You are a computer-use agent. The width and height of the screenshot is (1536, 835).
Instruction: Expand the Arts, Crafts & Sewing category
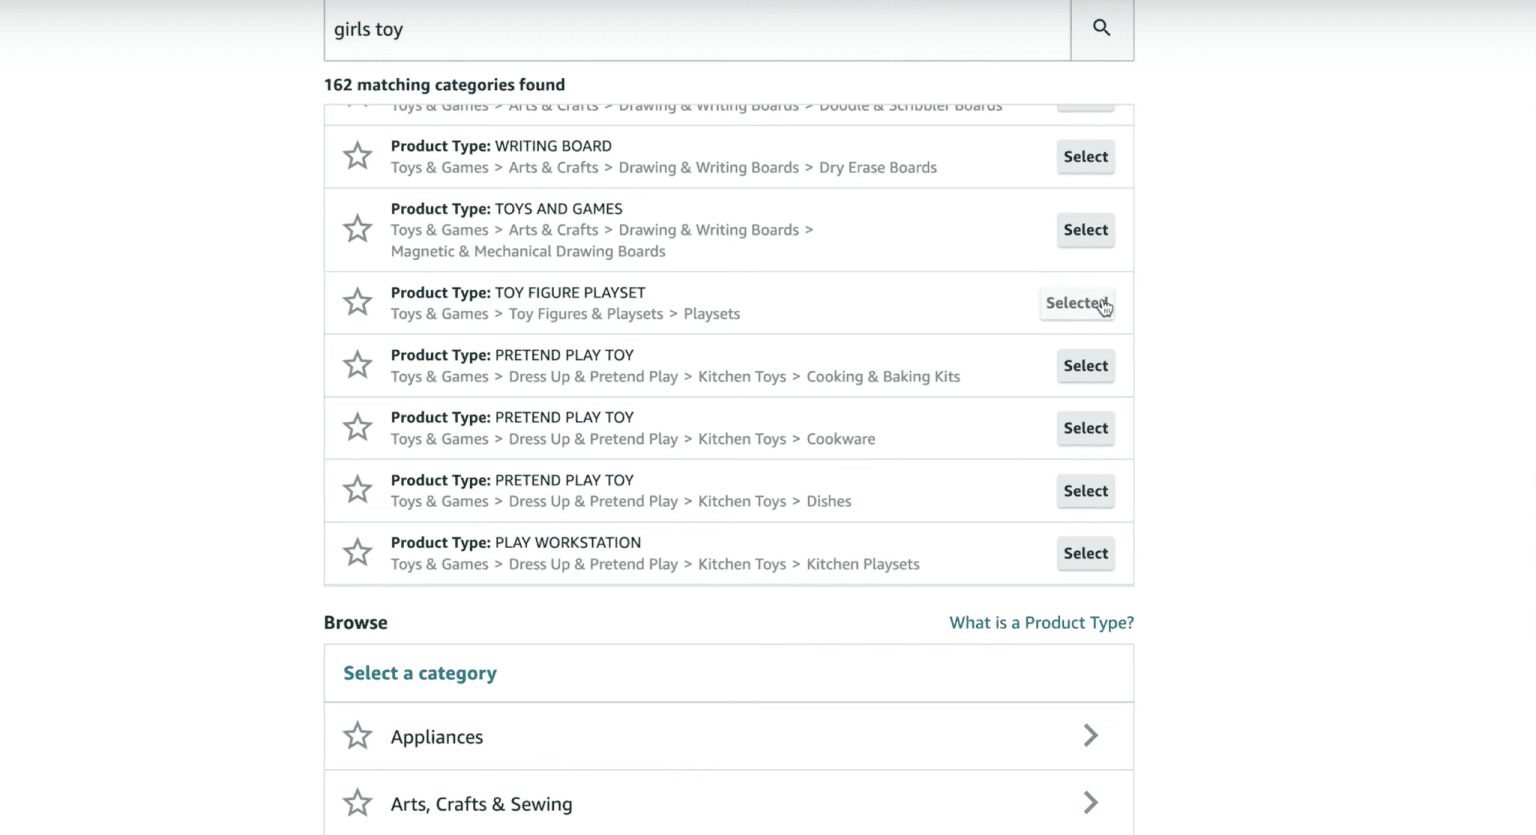pos(1091,802)
